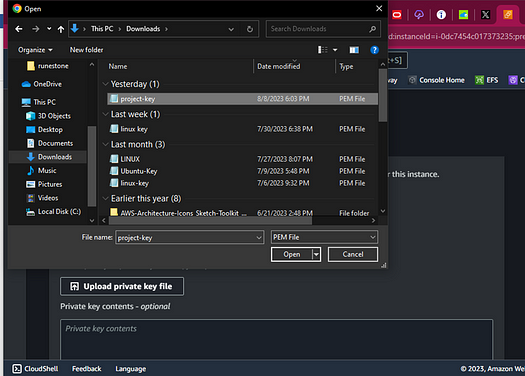Click the horizontal scrollbar of file list
Viewport: 525px width, 376px height.
pyautogui.click(x=210, y=220)
